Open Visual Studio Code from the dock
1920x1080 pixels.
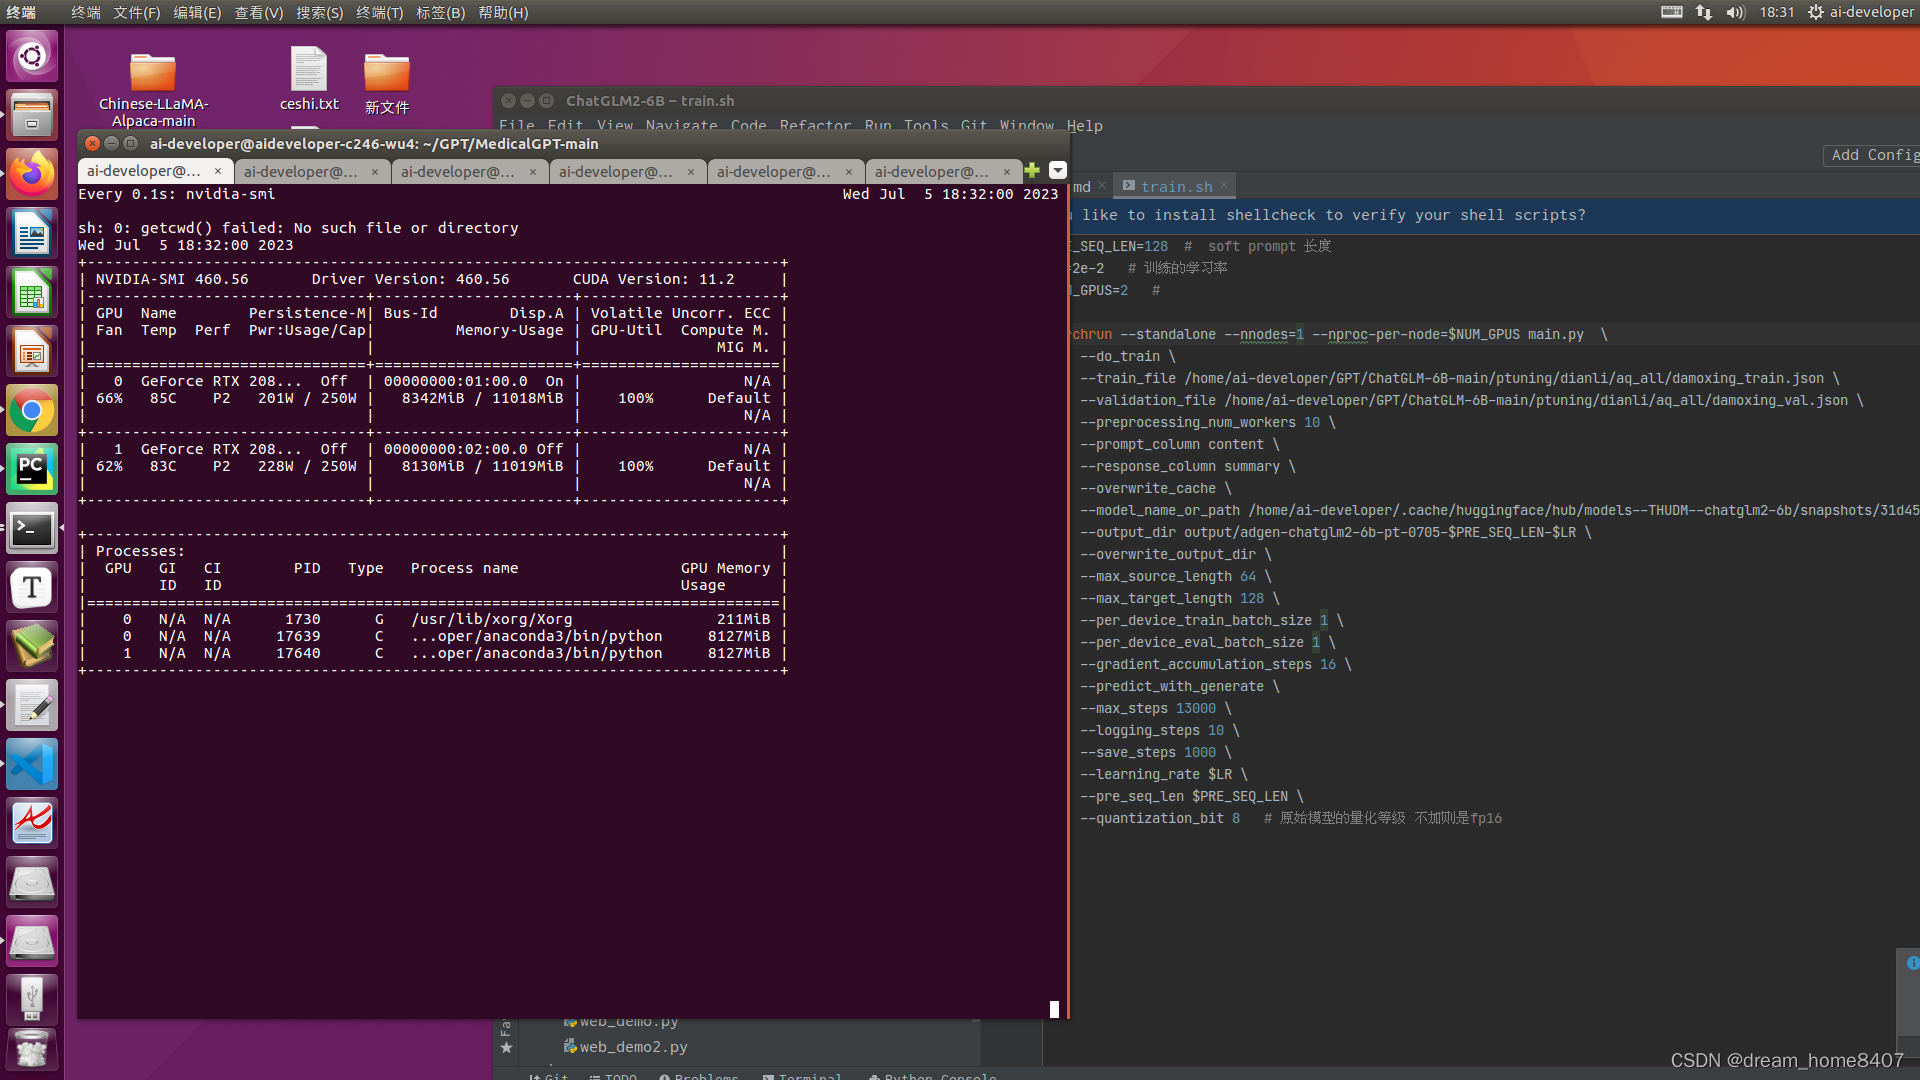tap(32, 764)
